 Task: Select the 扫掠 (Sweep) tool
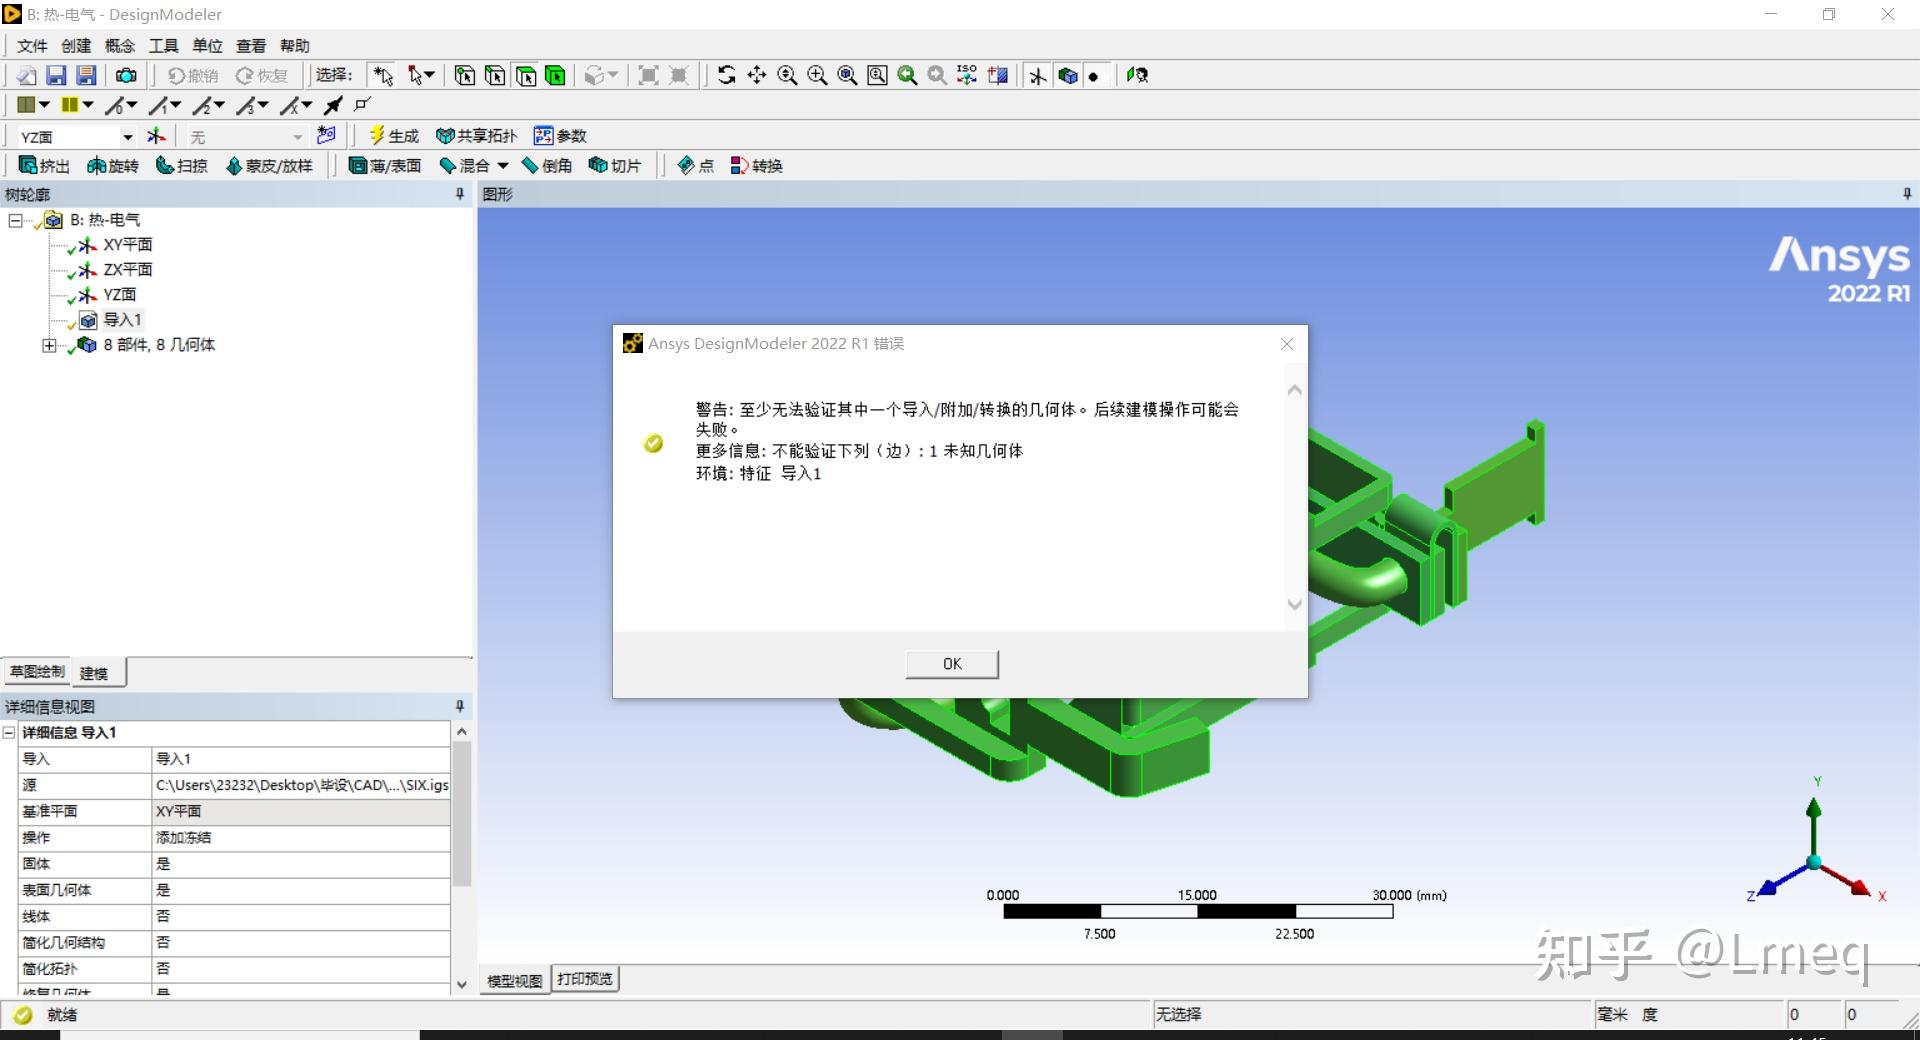point(182,166)
